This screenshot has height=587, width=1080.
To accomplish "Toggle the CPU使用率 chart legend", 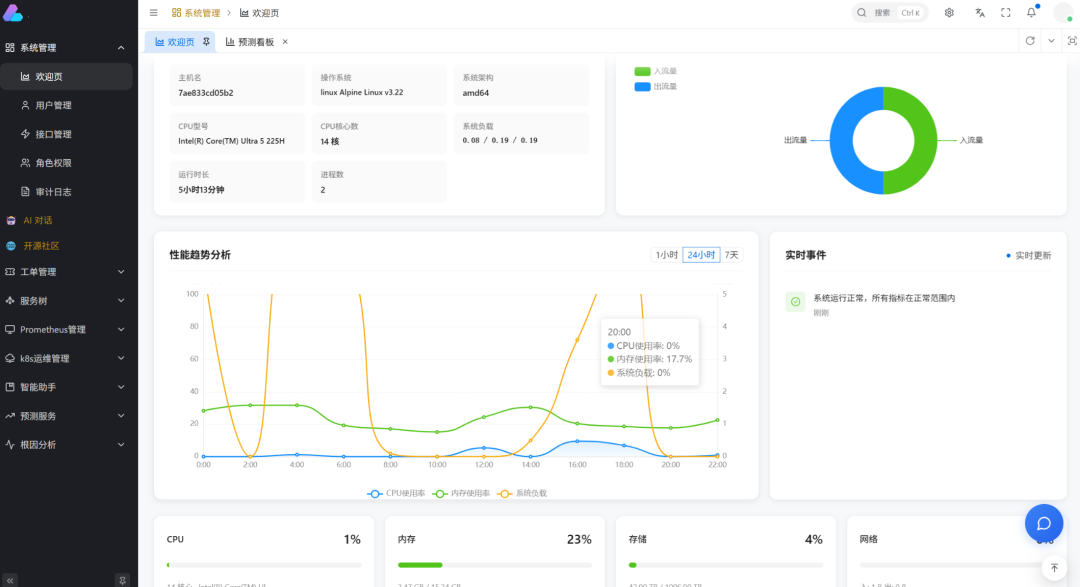I will pos(396,493).
